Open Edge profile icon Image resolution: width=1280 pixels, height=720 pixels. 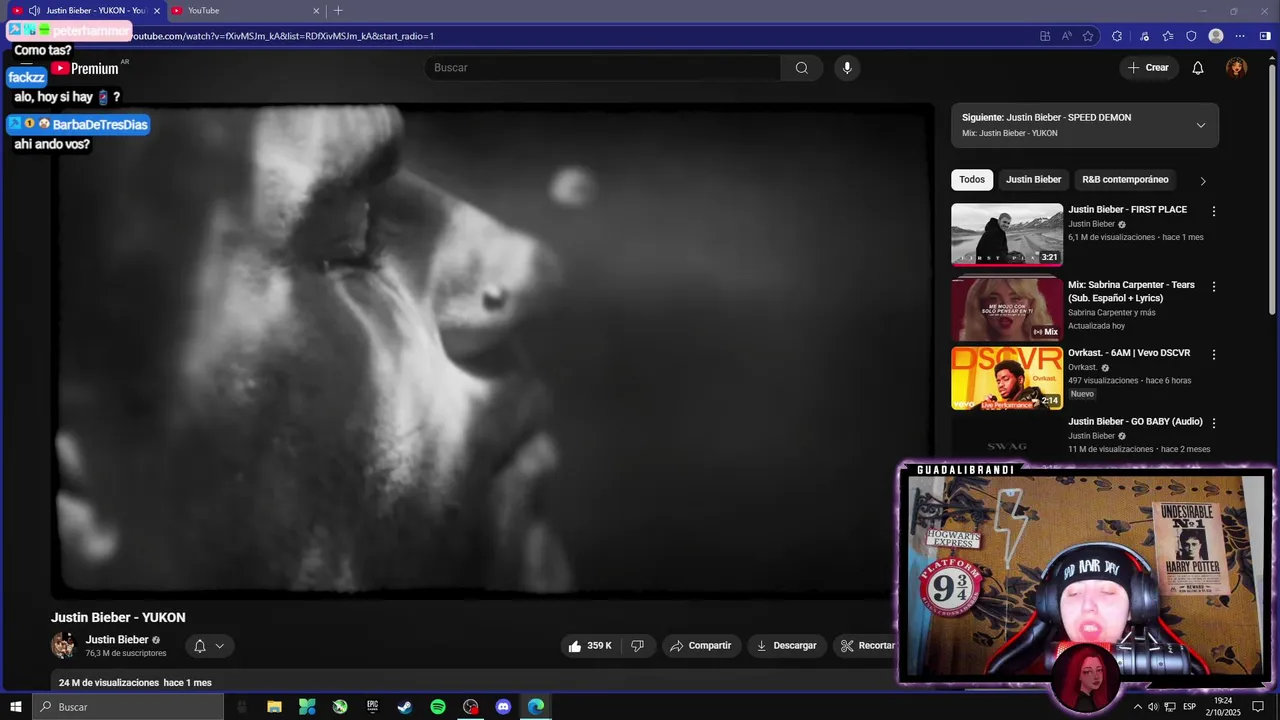(1216, 36)
